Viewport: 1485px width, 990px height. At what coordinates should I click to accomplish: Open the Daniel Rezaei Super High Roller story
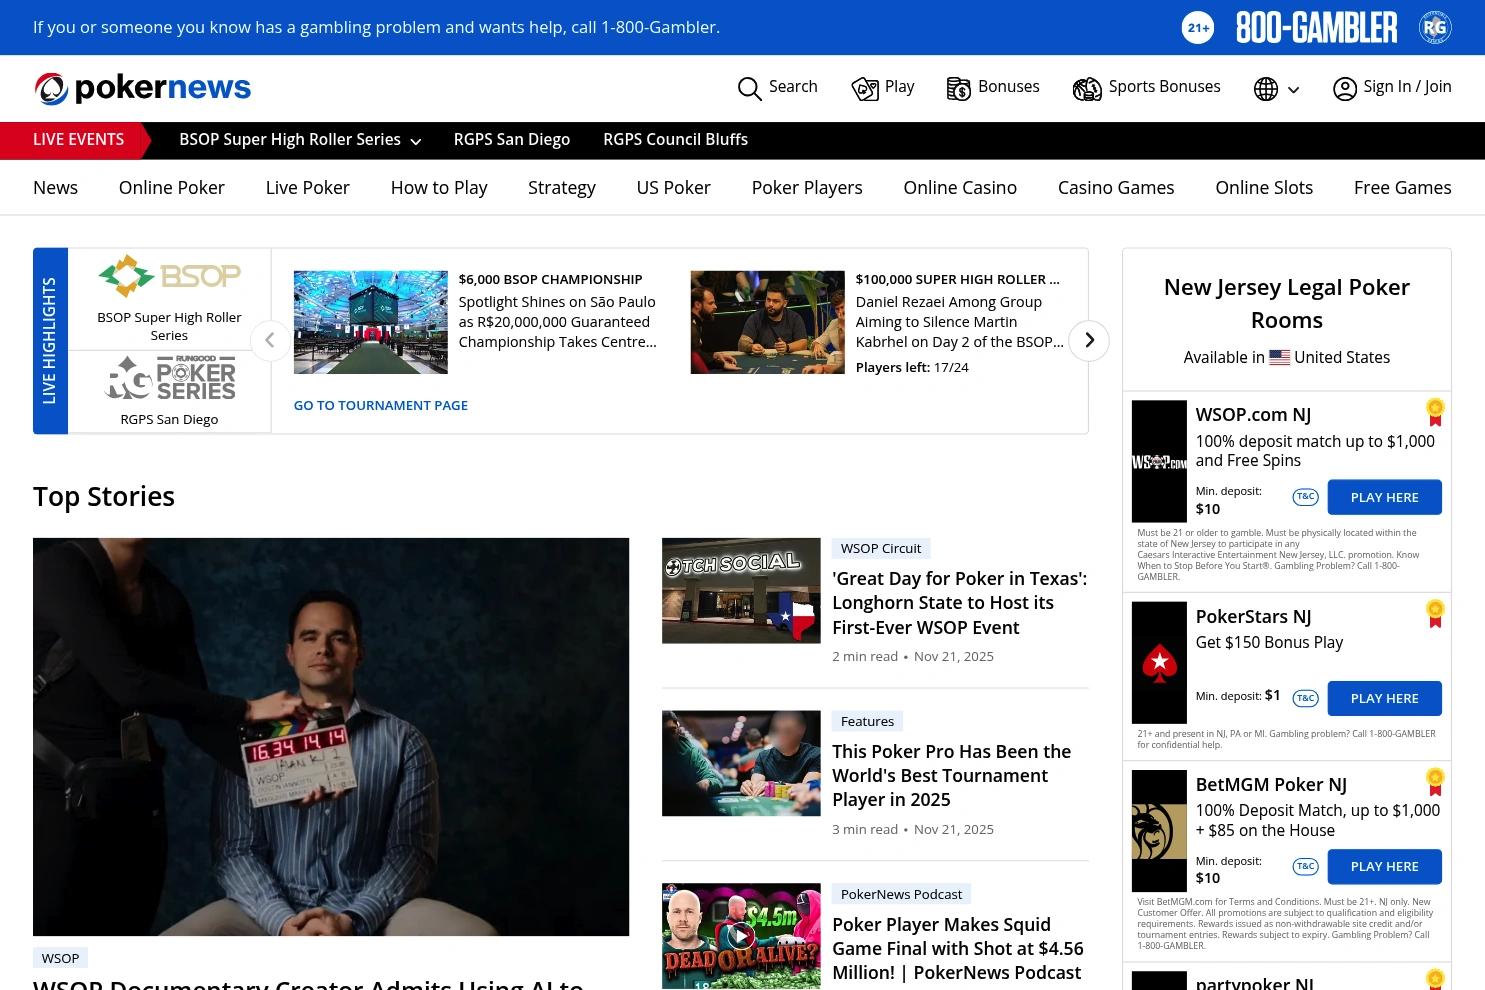click(958, 311)
